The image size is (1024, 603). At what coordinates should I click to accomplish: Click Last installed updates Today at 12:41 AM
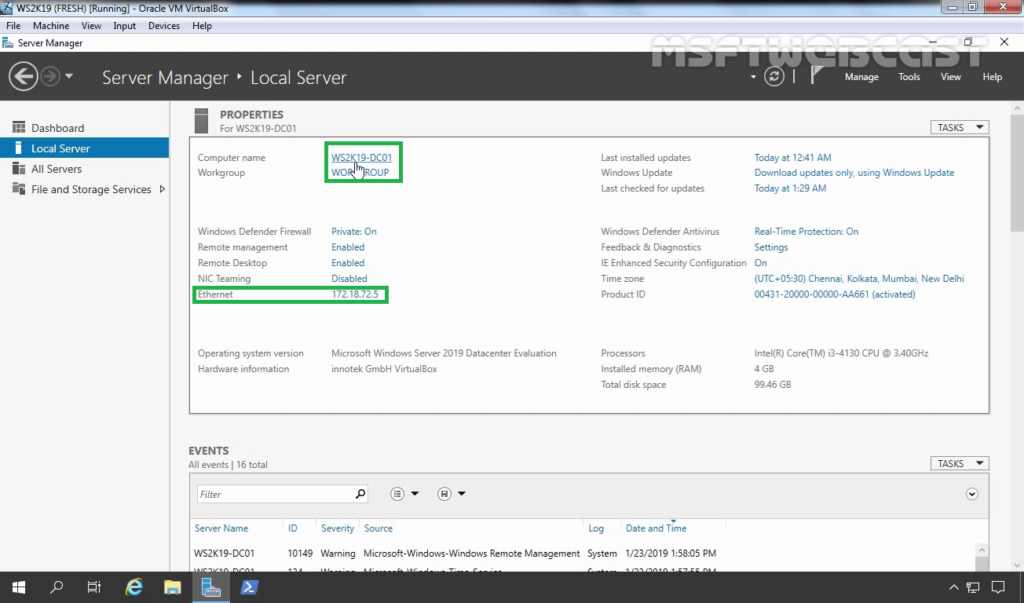pos(792,157)
